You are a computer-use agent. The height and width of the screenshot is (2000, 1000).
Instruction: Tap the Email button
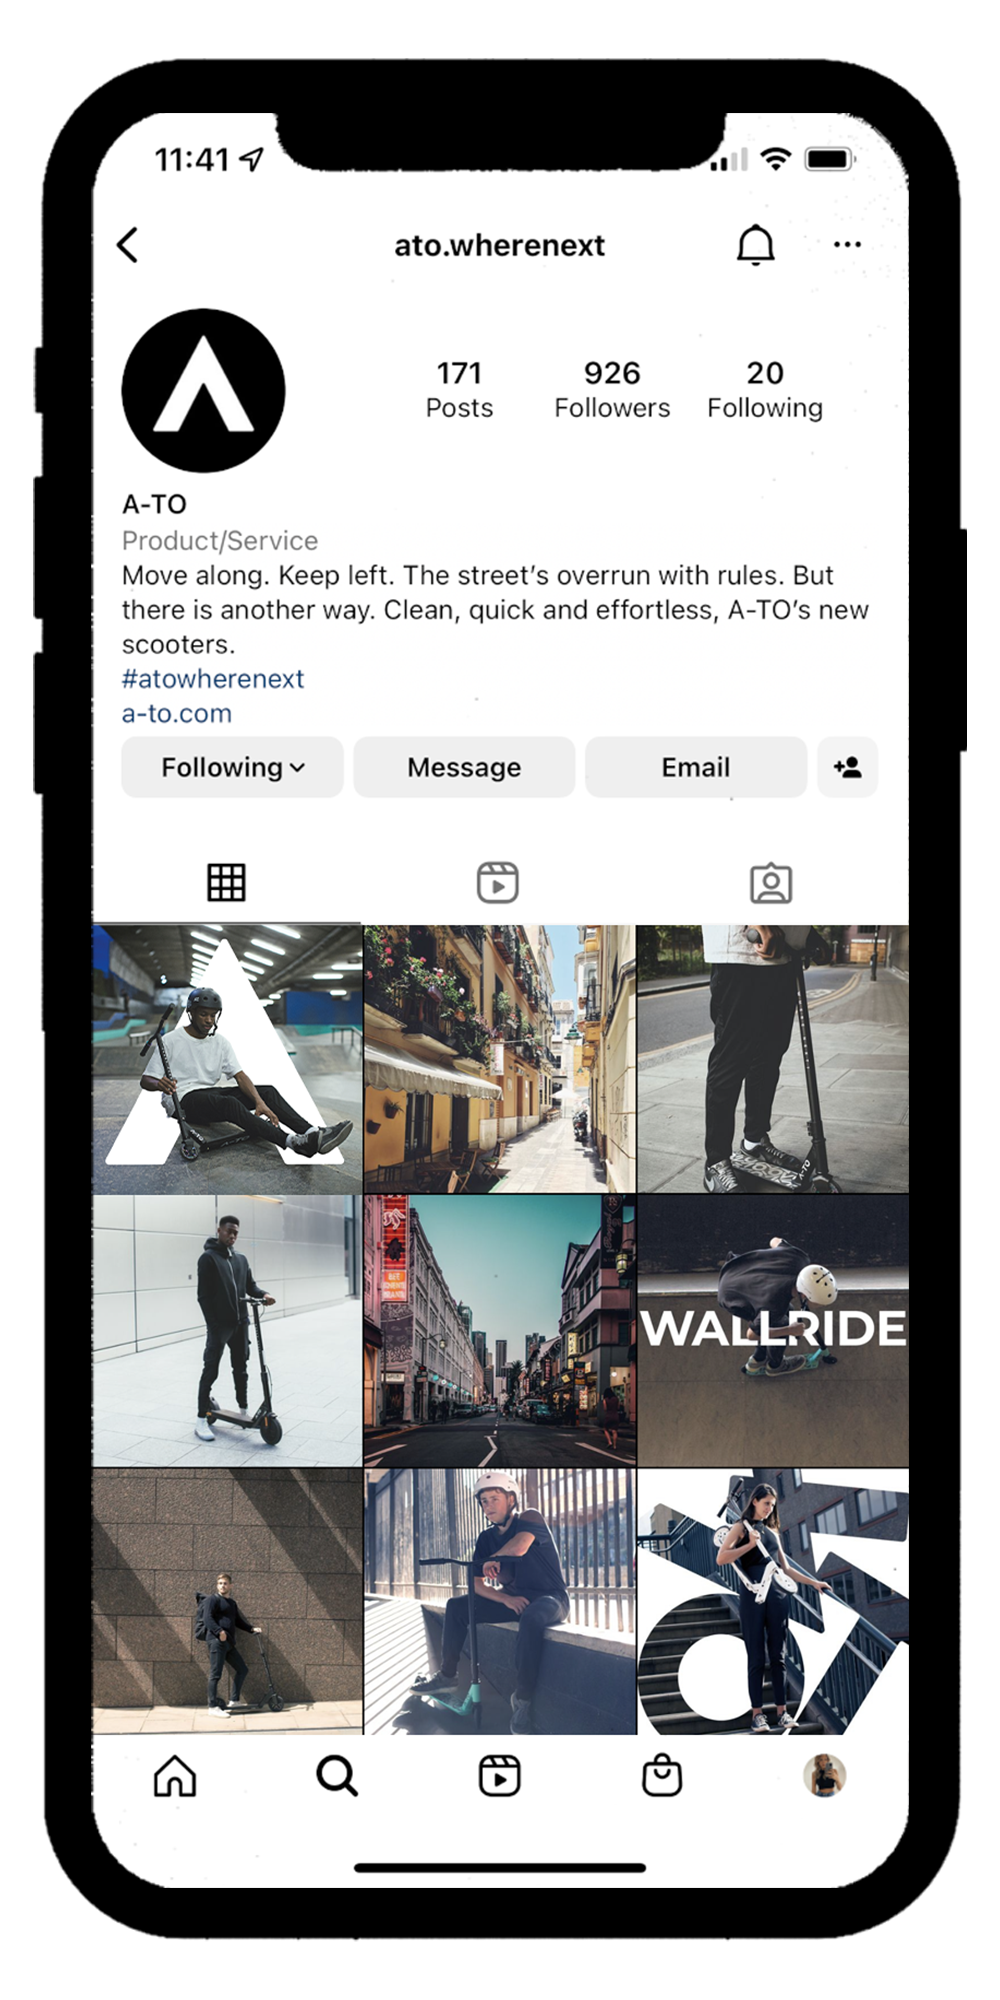point(696,767)
